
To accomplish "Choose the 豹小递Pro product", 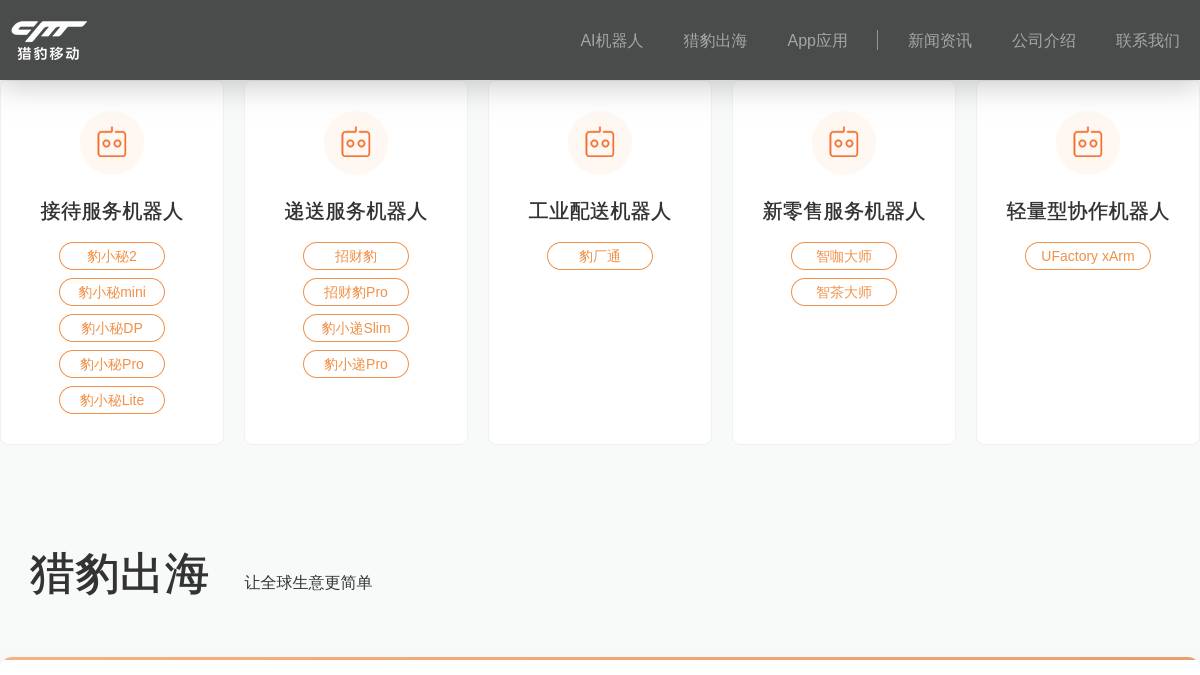I will click(x=356, y=364).
